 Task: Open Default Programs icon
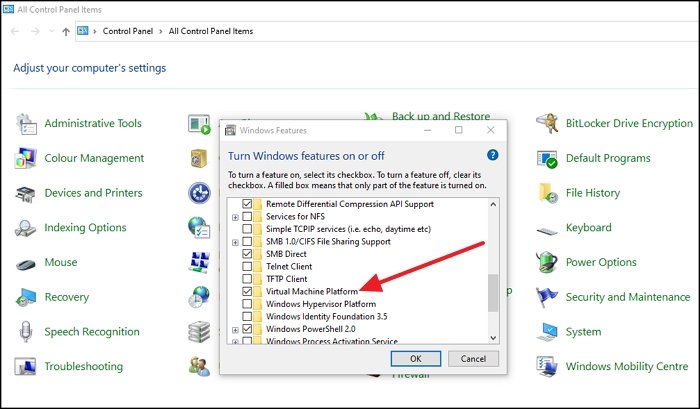(x=547, y=159)
